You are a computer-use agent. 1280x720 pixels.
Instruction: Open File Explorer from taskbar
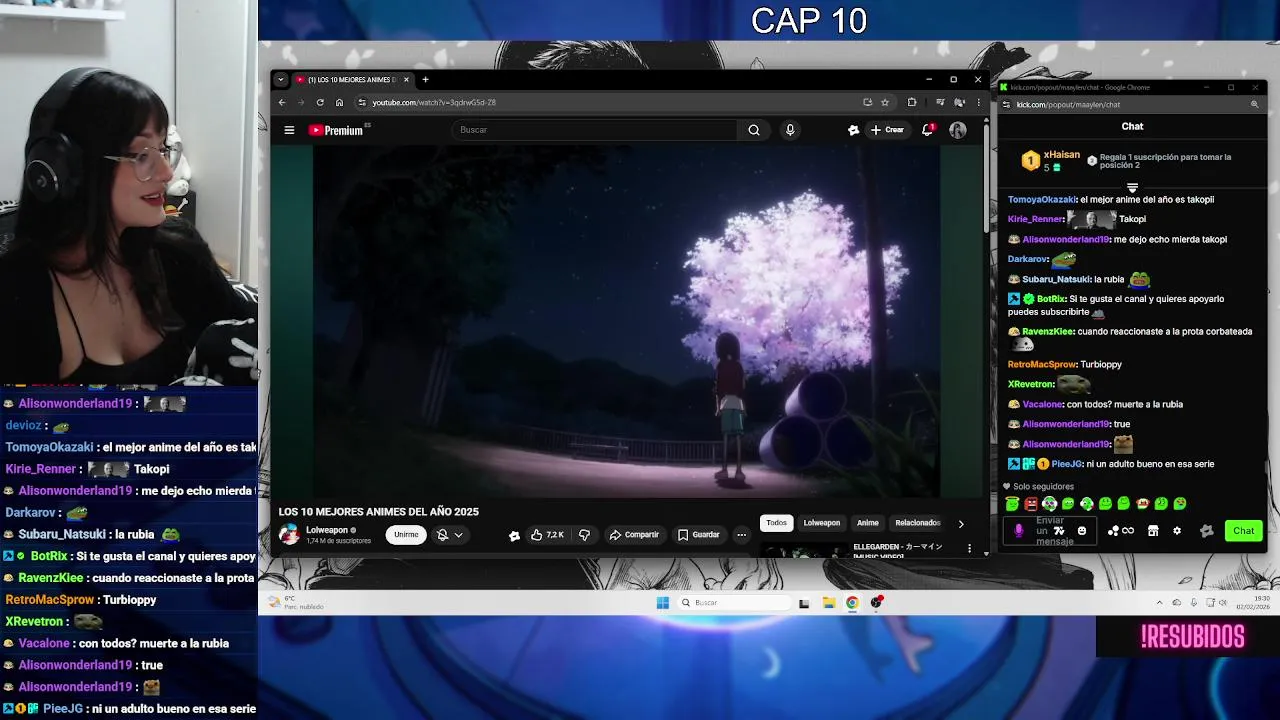pos(829,602)
